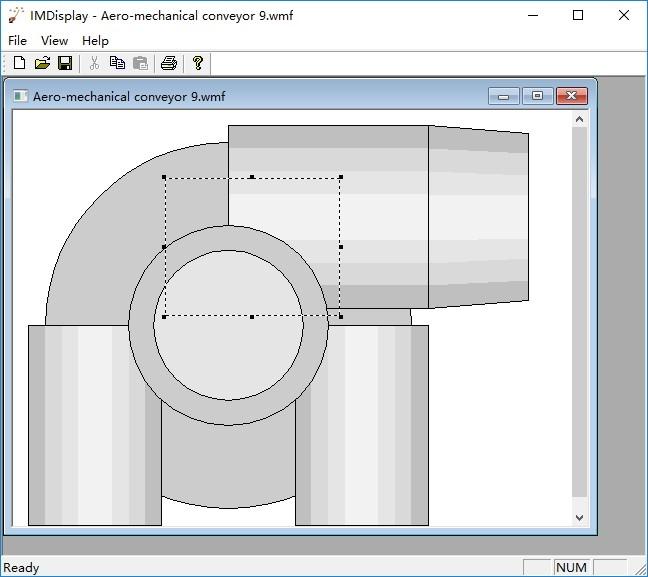Click the bottom-right selection handle
Screen dimensions: 648x577
pyautogui.click(x=341, y=317)
